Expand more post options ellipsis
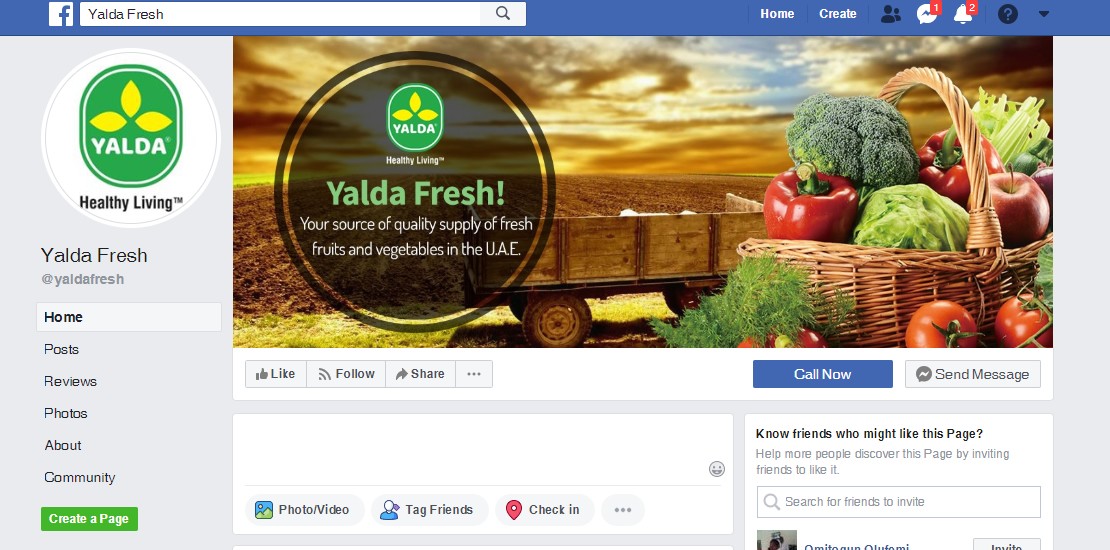Image resolution: width=1110 pixels, height=550 pixels. point(623,510)
